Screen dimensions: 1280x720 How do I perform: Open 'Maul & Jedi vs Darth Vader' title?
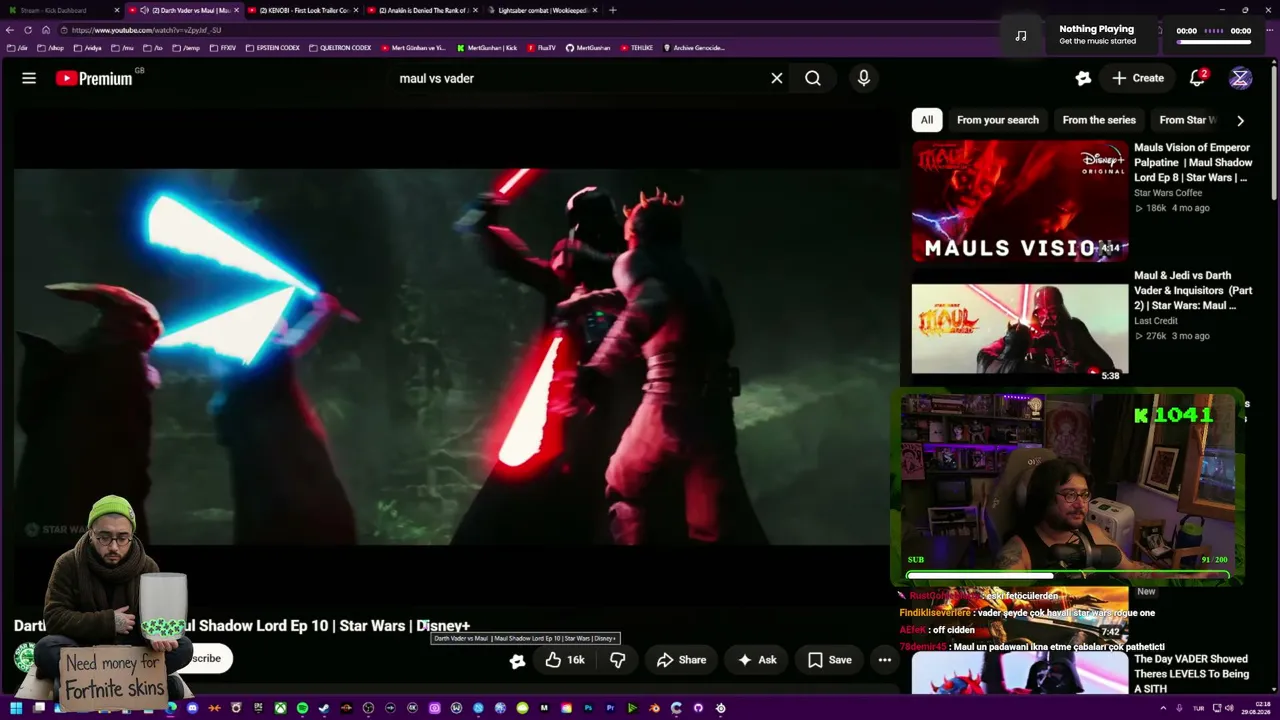click(x=1193, y=290)
